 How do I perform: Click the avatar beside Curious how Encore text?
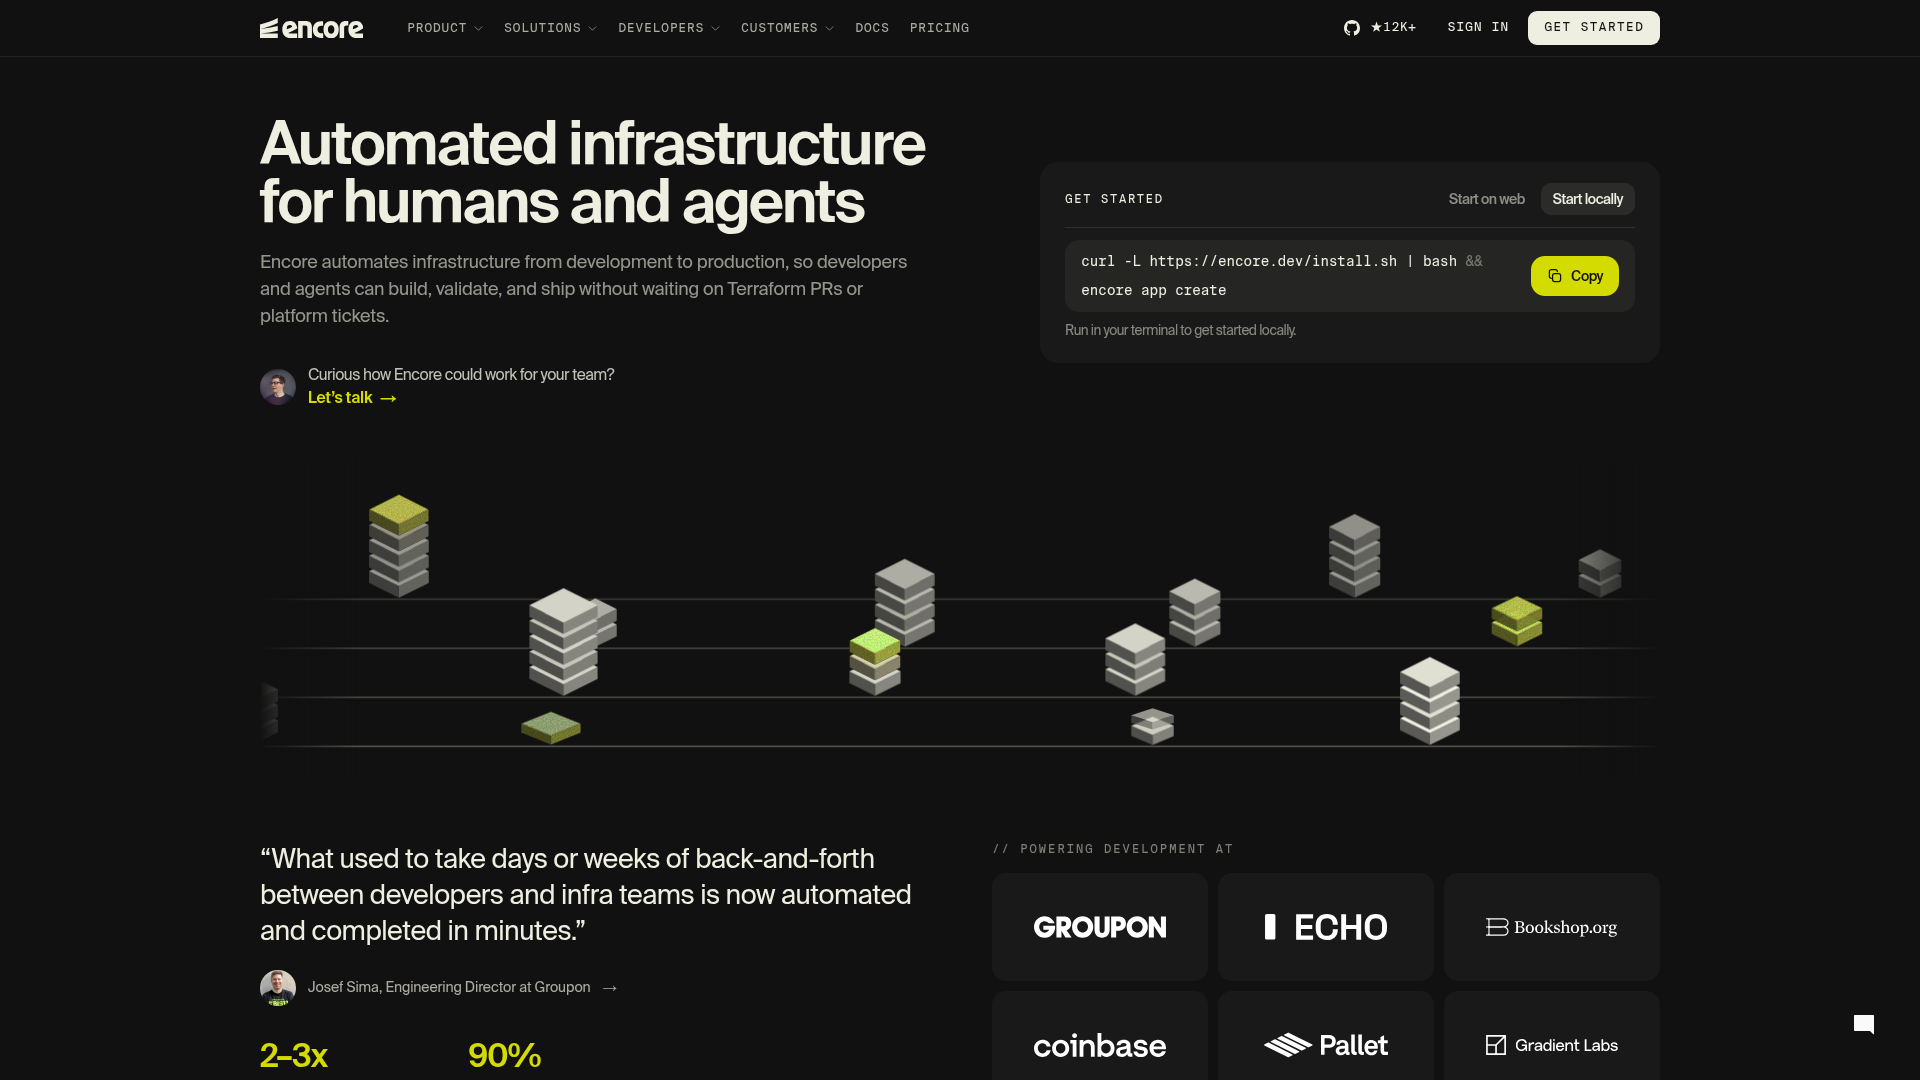(278, 387)
